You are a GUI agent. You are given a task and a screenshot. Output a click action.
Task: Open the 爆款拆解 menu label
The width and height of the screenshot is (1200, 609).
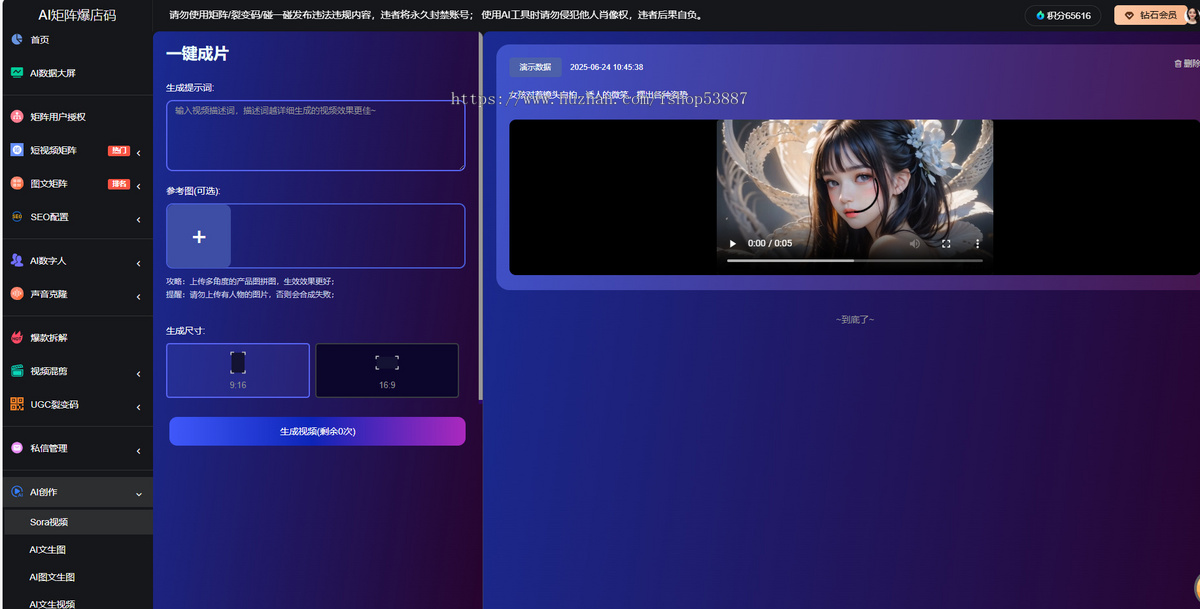click(49, 338)
